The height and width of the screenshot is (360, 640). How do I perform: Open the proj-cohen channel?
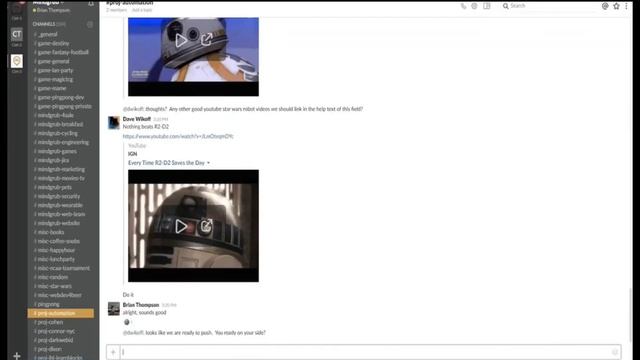[x=49, y=322]
